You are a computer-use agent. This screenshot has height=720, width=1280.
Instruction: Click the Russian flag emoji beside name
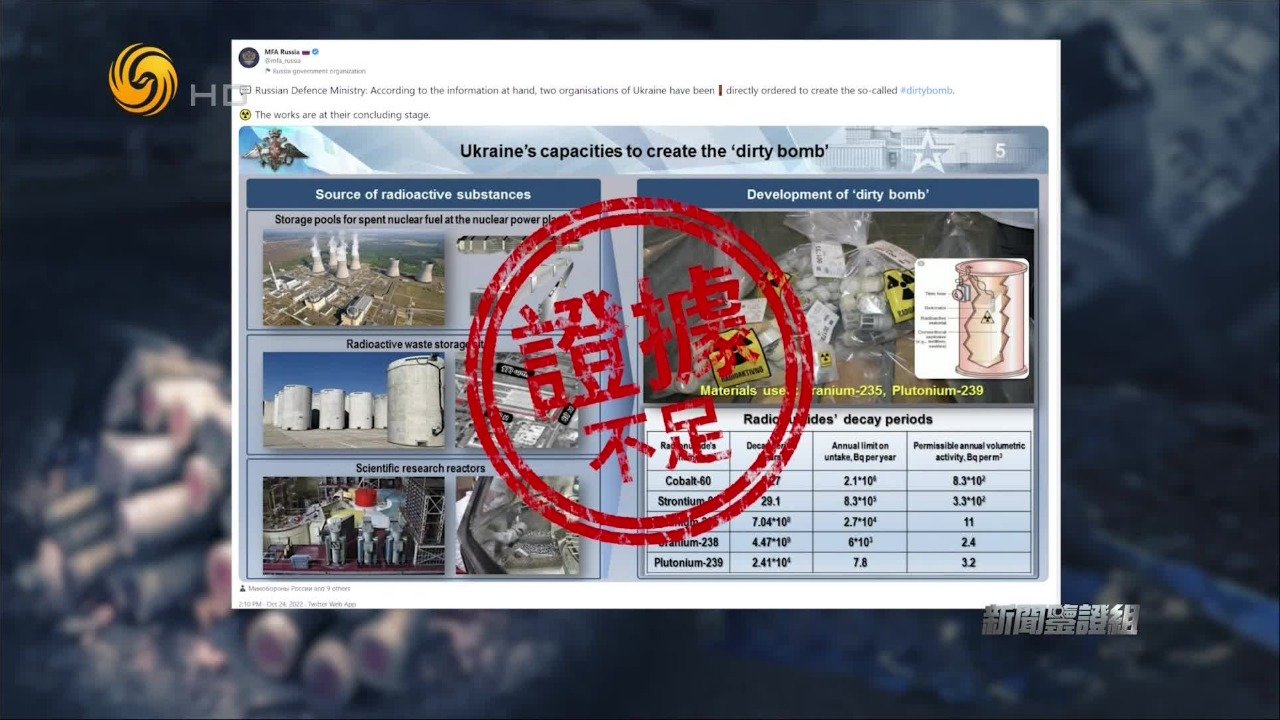click(305, 51)
